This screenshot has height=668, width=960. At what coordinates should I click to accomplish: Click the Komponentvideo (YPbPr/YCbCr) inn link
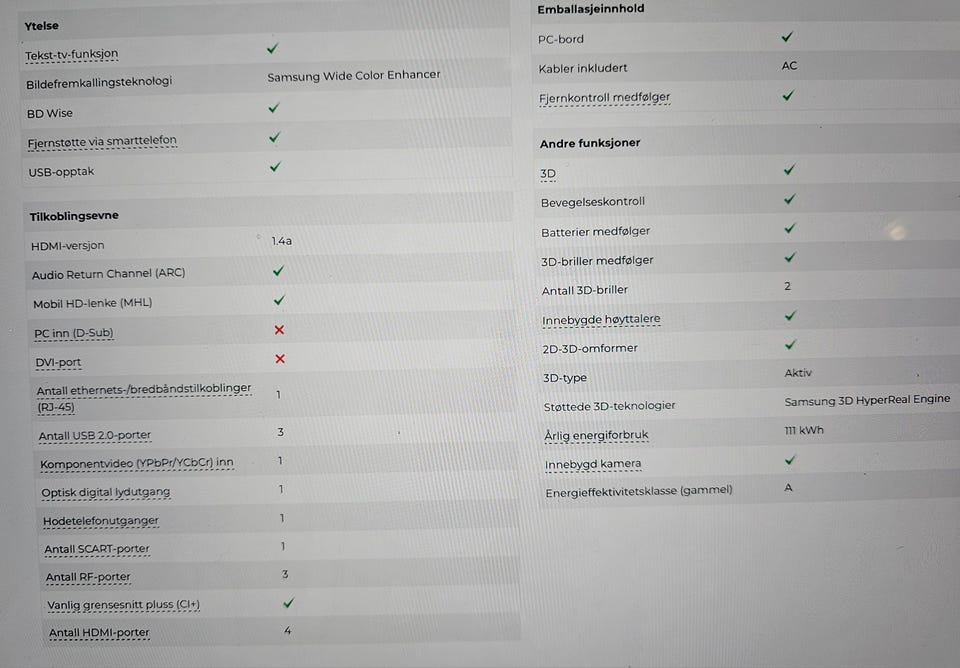pyautogui.click(x=137, y=463)
